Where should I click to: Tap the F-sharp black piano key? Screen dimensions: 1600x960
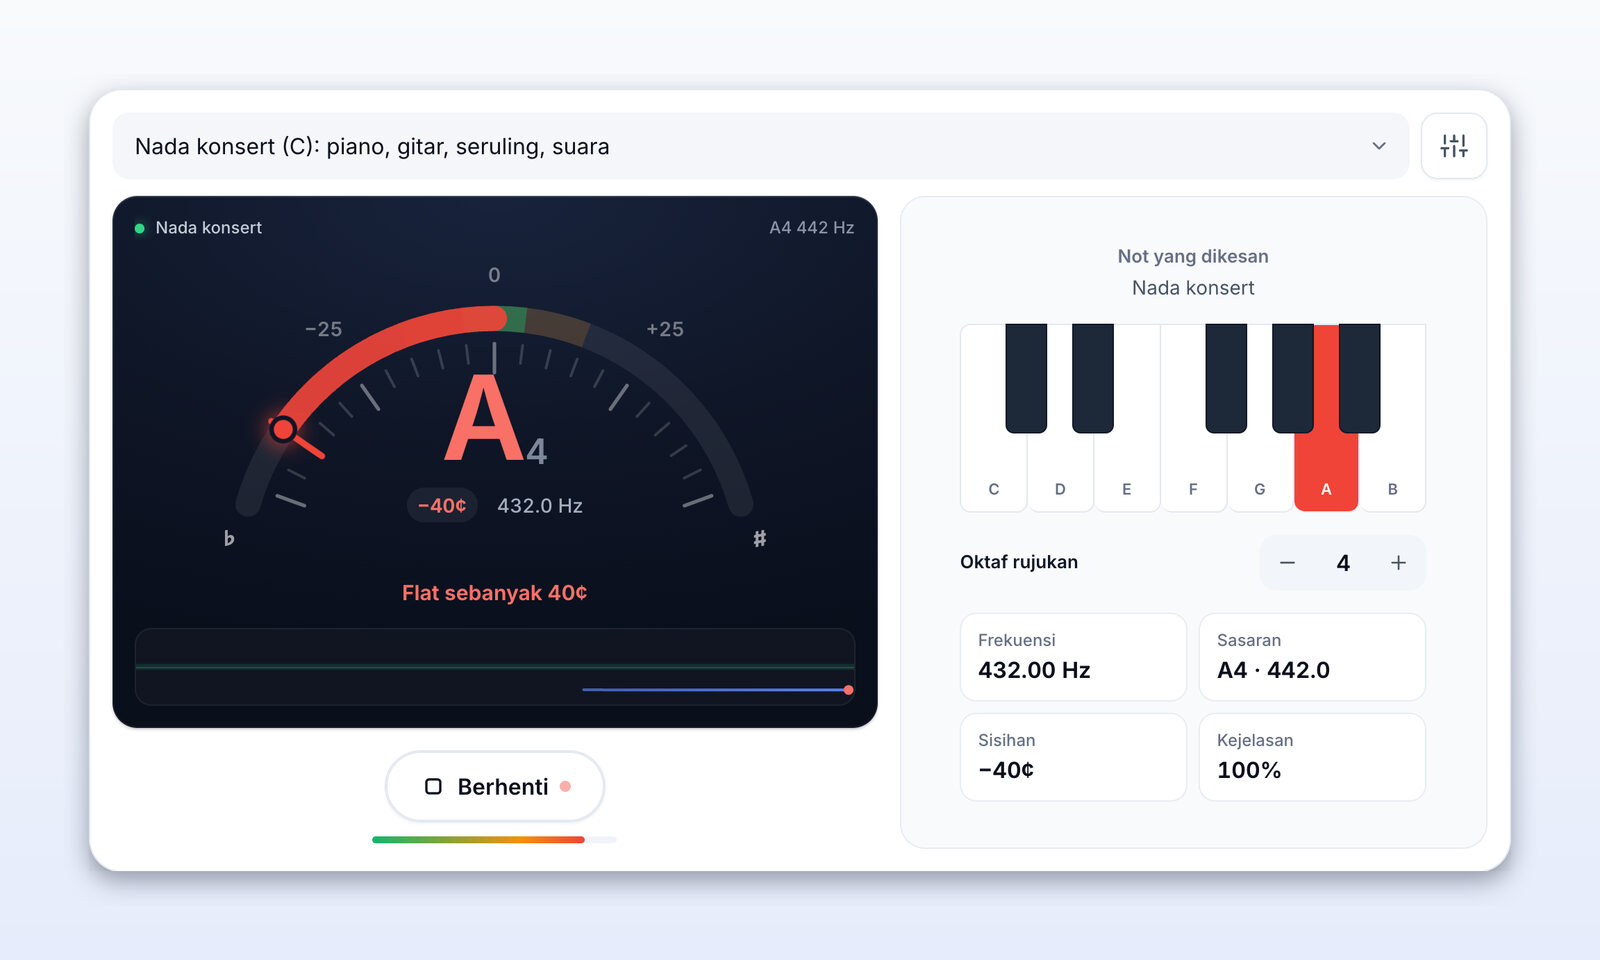click(x=1226, y=378)
